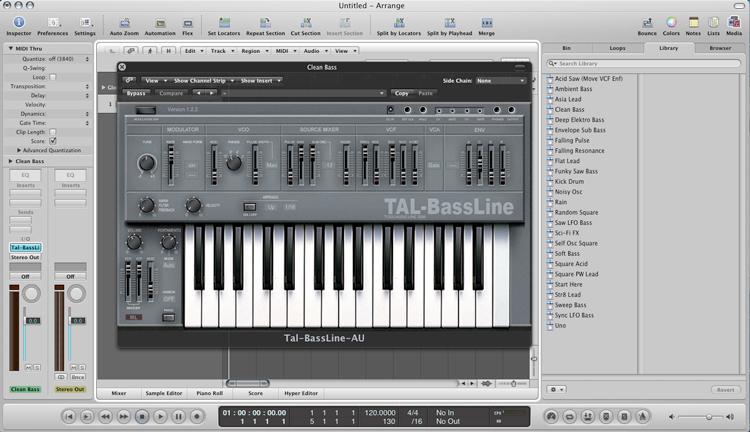Switch to the Browser tab
This screenshot has height=432, width=750.
[720, 48]
